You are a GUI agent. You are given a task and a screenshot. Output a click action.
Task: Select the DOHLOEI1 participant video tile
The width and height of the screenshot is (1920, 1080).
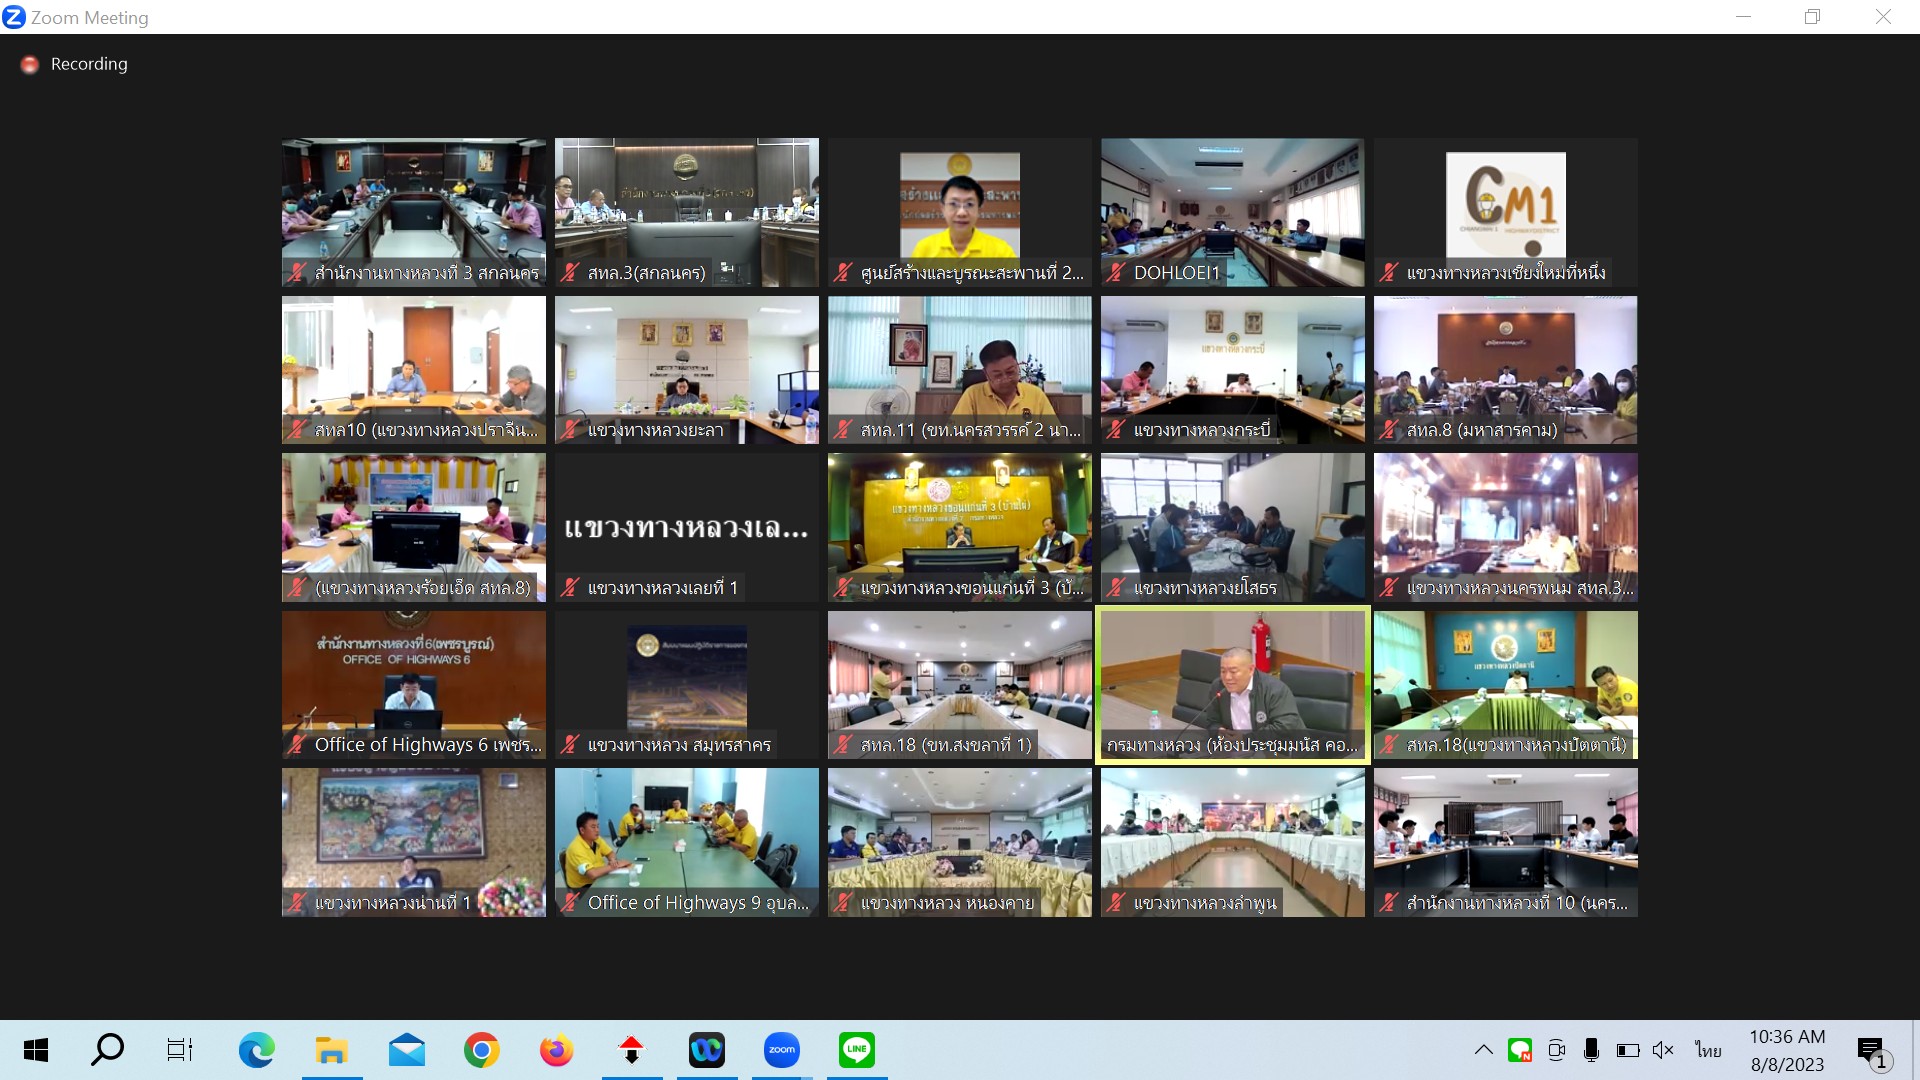1232,212
